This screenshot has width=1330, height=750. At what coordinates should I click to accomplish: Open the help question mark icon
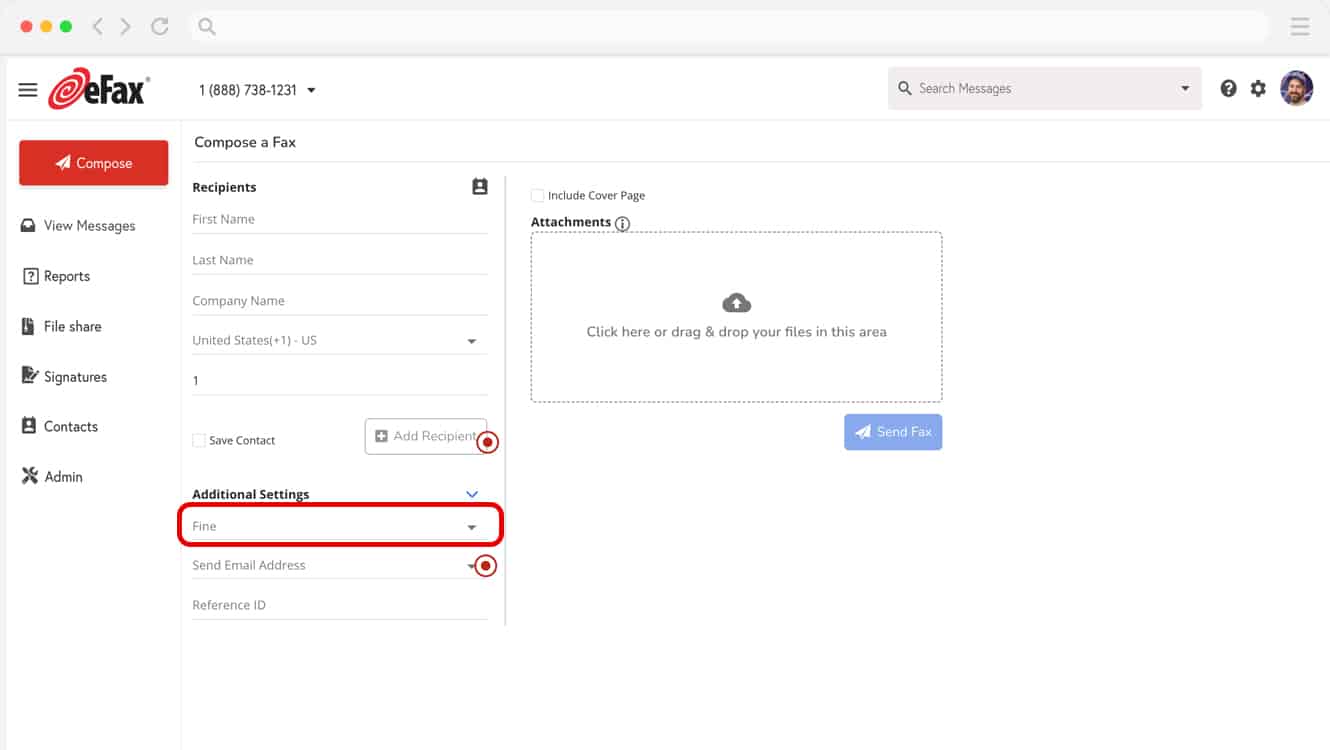[x=1228, y=88]
